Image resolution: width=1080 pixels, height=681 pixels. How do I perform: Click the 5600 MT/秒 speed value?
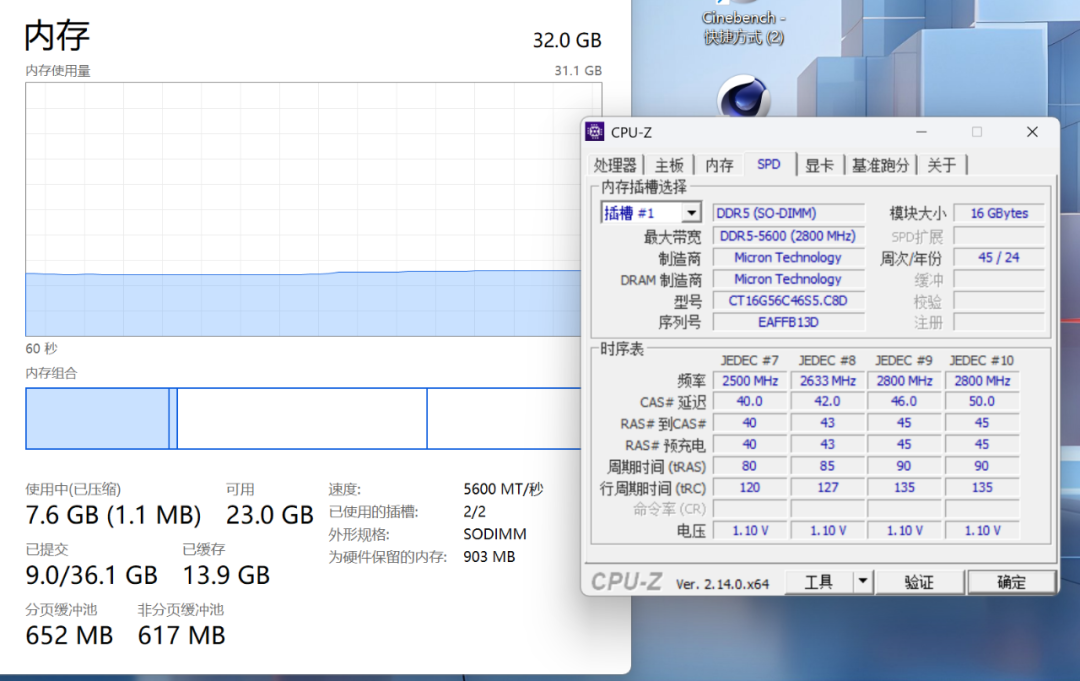pyautogui.click(x=503, y=490)
